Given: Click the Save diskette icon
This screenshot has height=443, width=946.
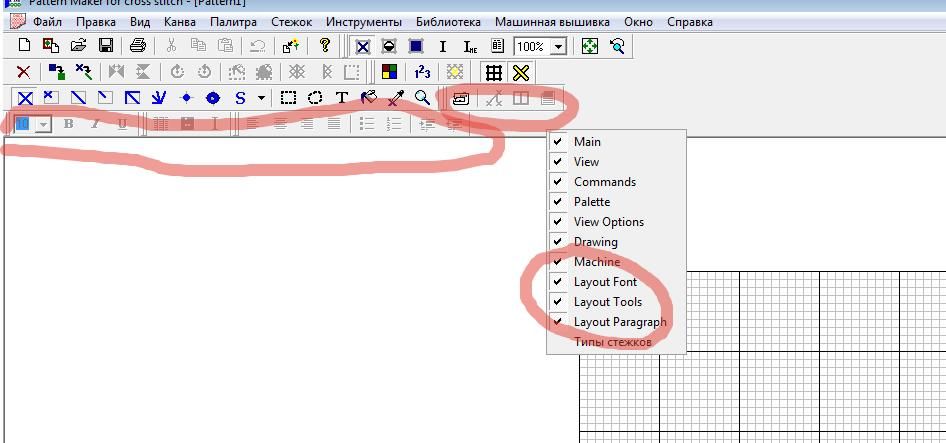Looking at the screenshot, I should pos(105,46).
